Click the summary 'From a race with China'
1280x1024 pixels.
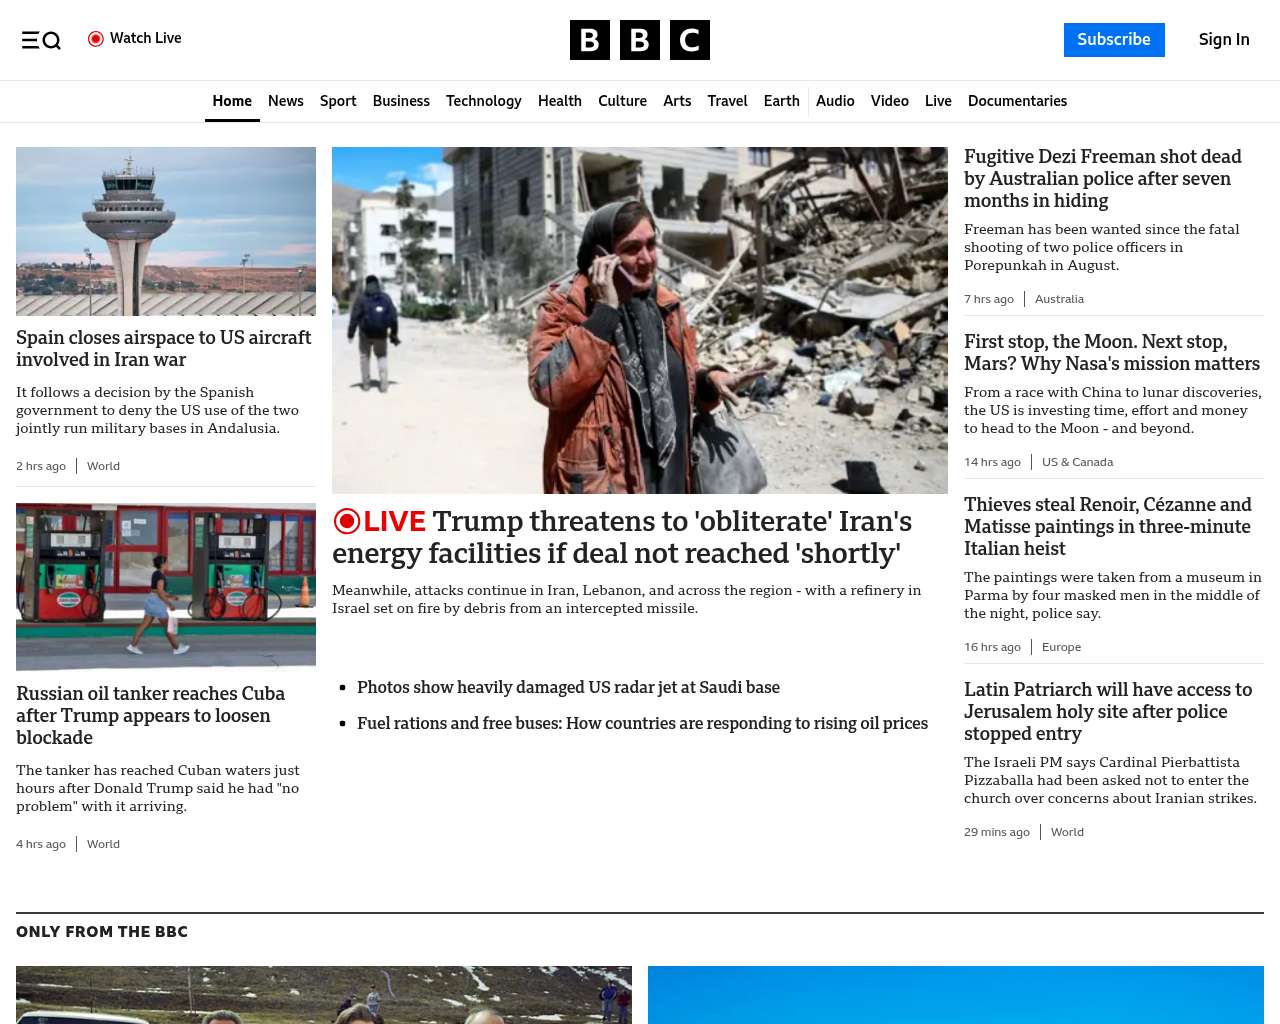(1113, 410)
